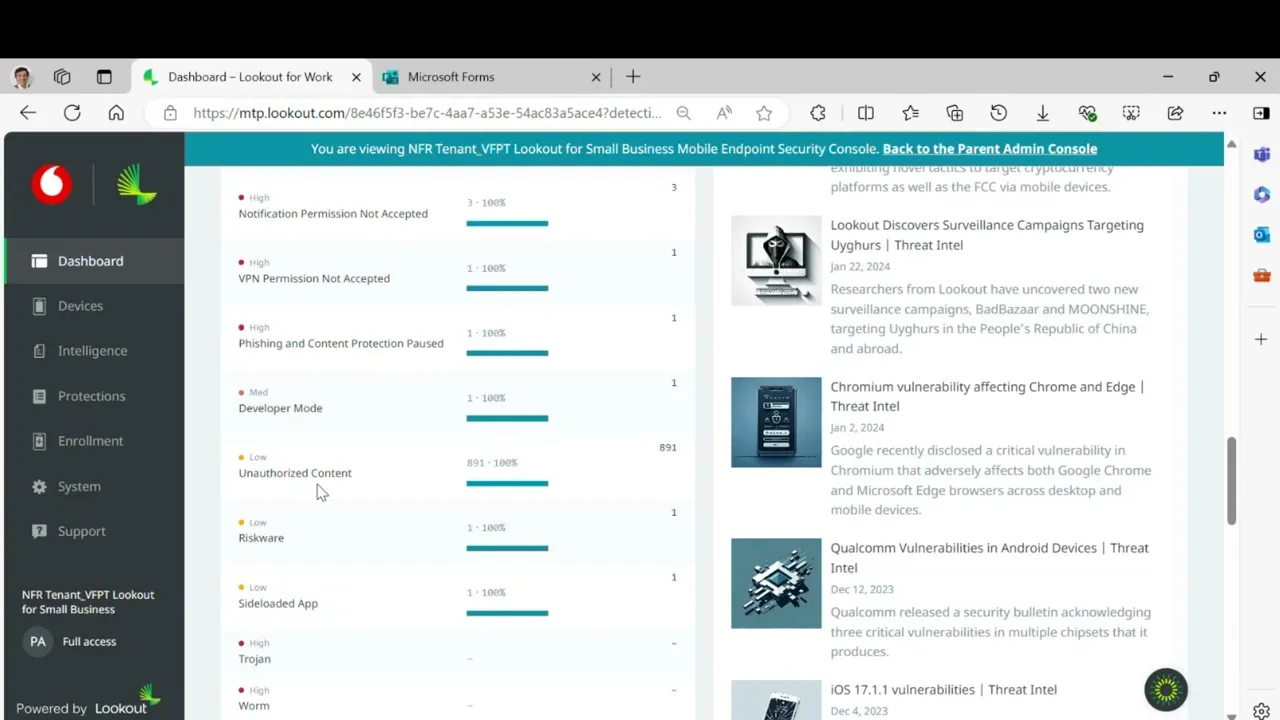Click the address bar URL
The height and width of the screenshot is (720, 1280).
coord(427,113)
